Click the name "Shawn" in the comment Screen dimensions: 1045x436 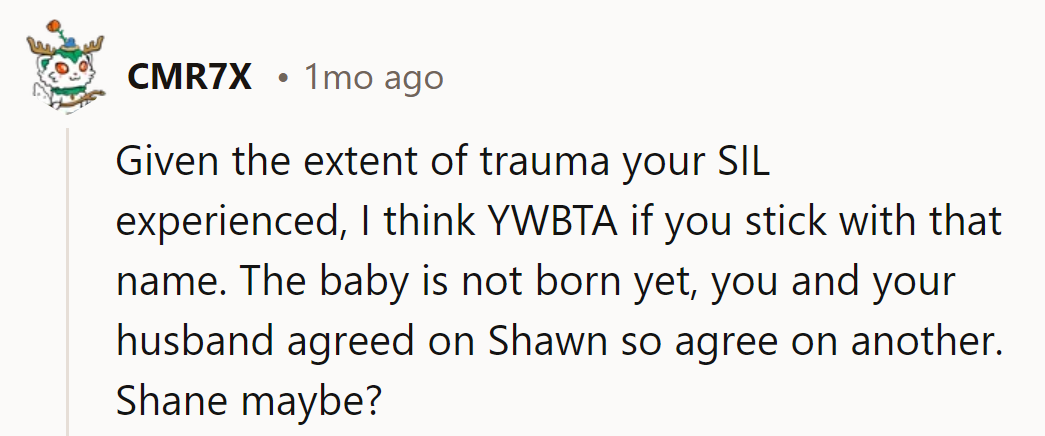tap(547, 341)
